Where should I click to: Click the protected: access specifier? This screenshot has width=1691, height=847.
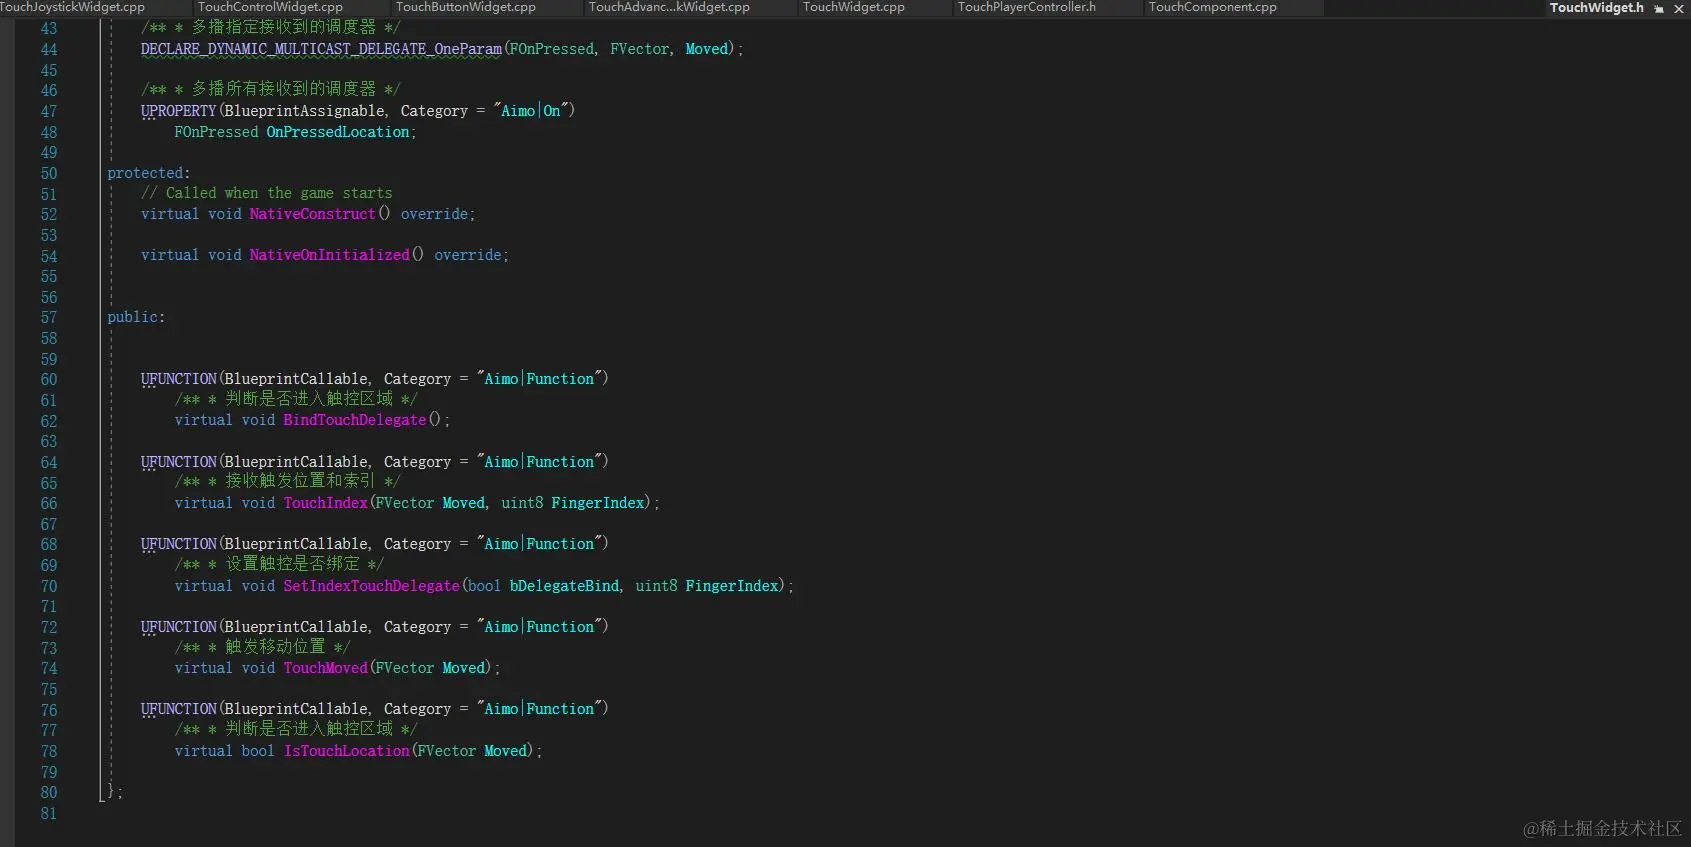pos(148,173)
